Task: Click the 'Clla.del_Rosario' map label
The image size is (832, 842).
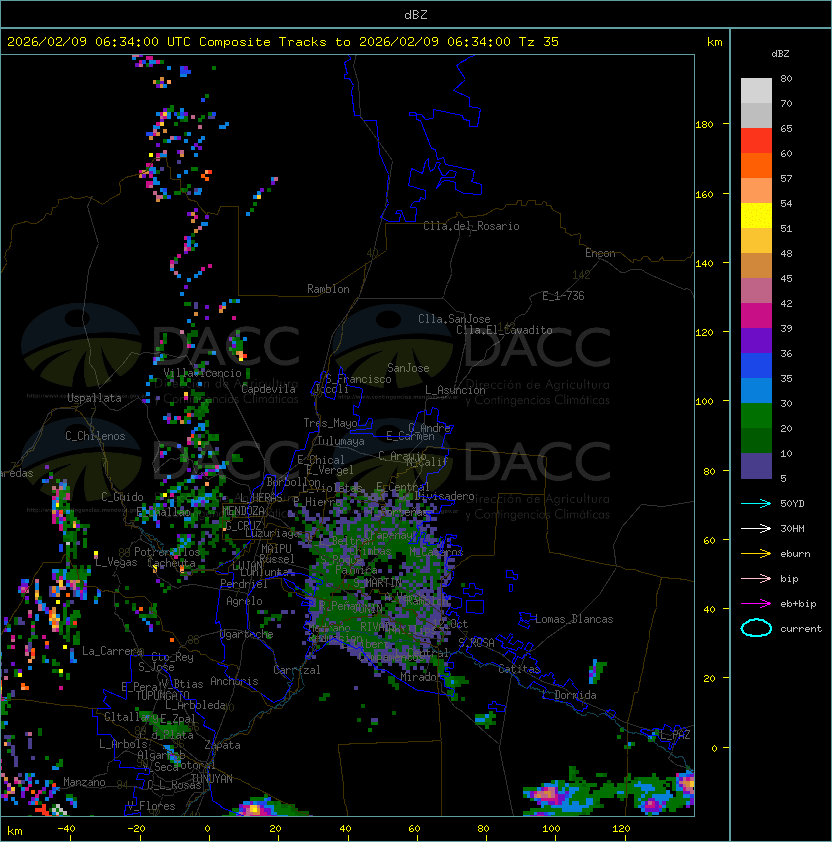Action: click(x=471, y=226)
